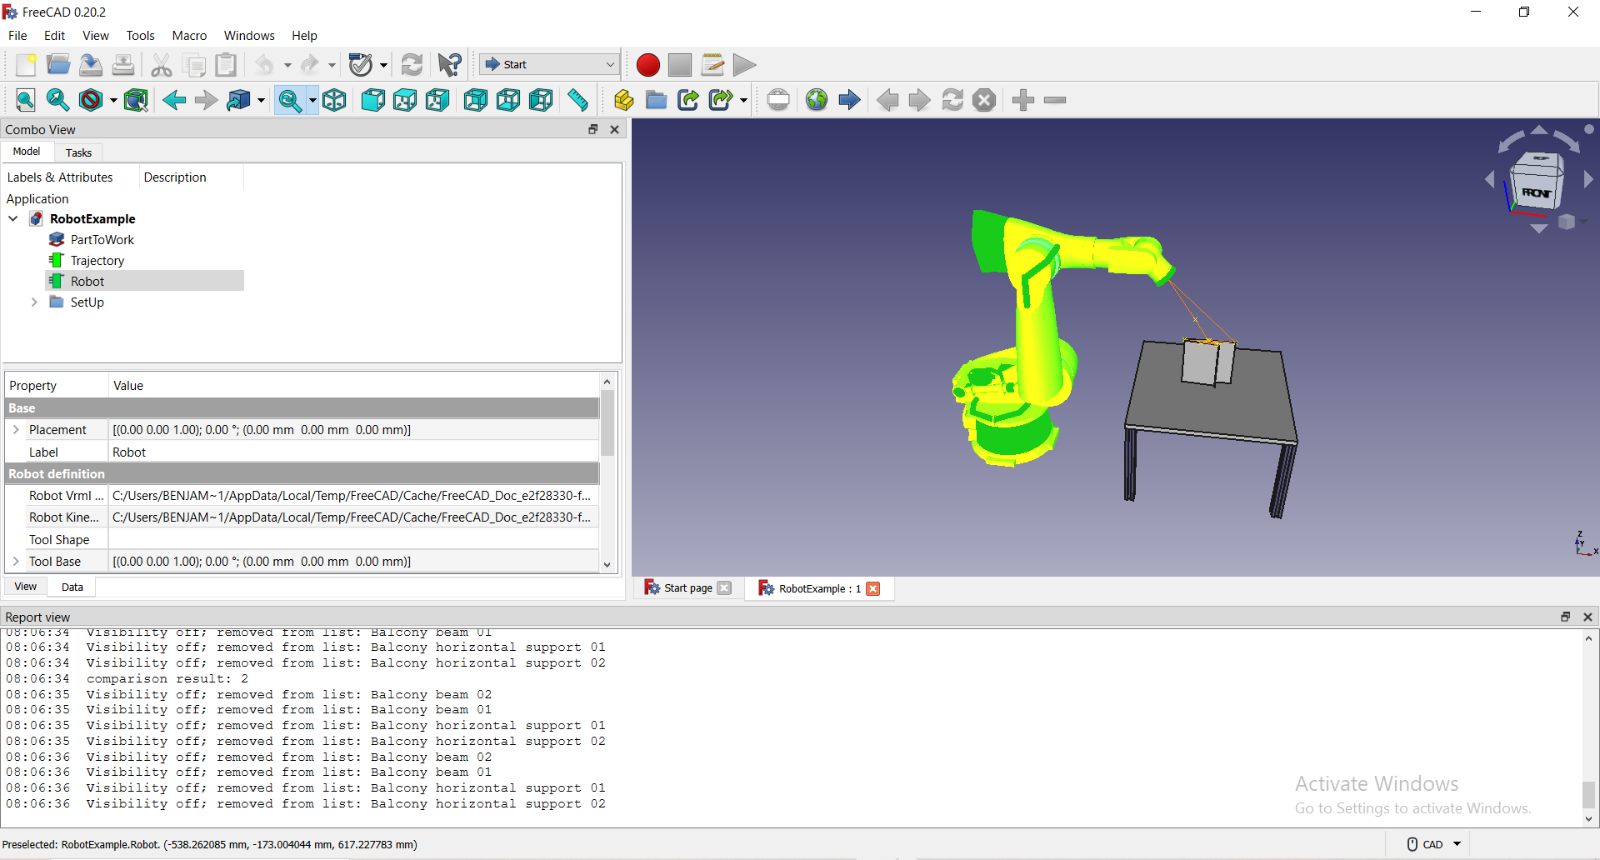Click the Measure distance ruler icon
This screenshot has height=860, width=1600.
click(x=578, y=100)
